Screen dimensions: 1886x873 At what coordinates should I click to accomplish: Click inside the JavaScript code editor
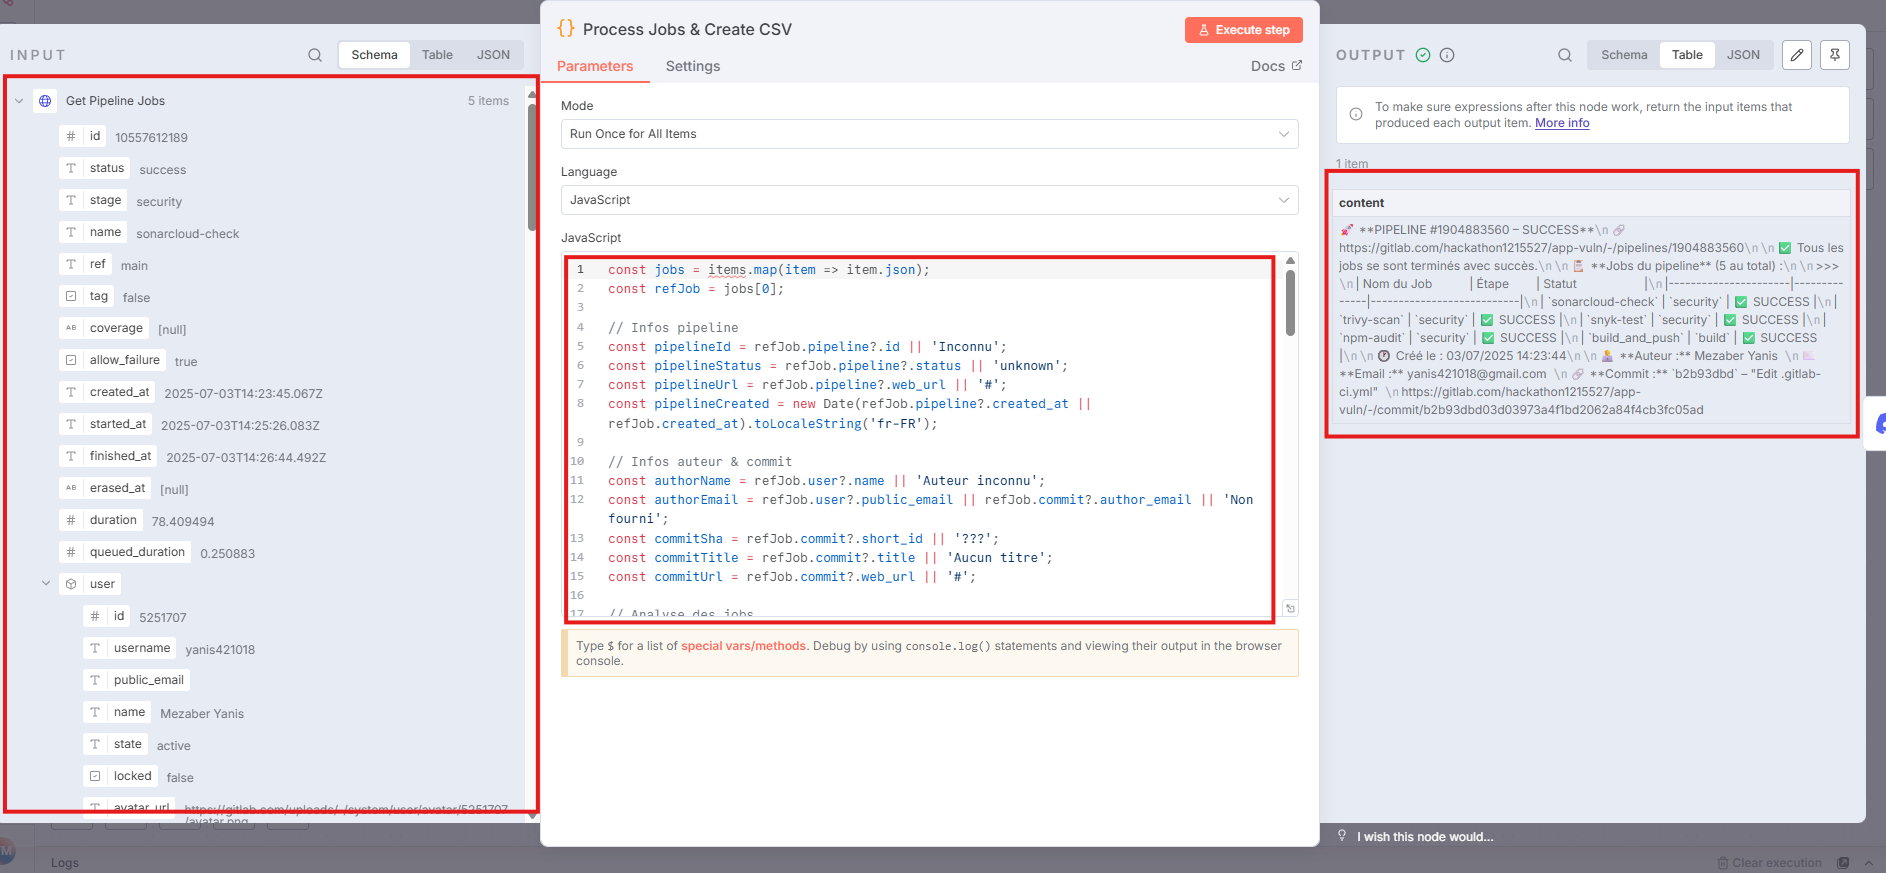[920, 440]
